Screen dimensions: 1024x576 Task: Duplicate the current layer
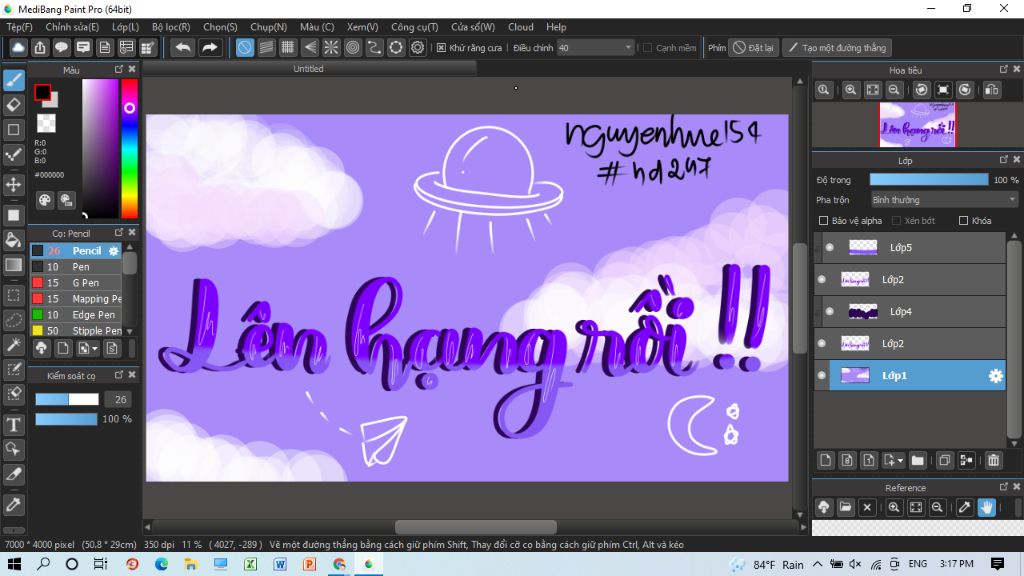tap(944, 460)
